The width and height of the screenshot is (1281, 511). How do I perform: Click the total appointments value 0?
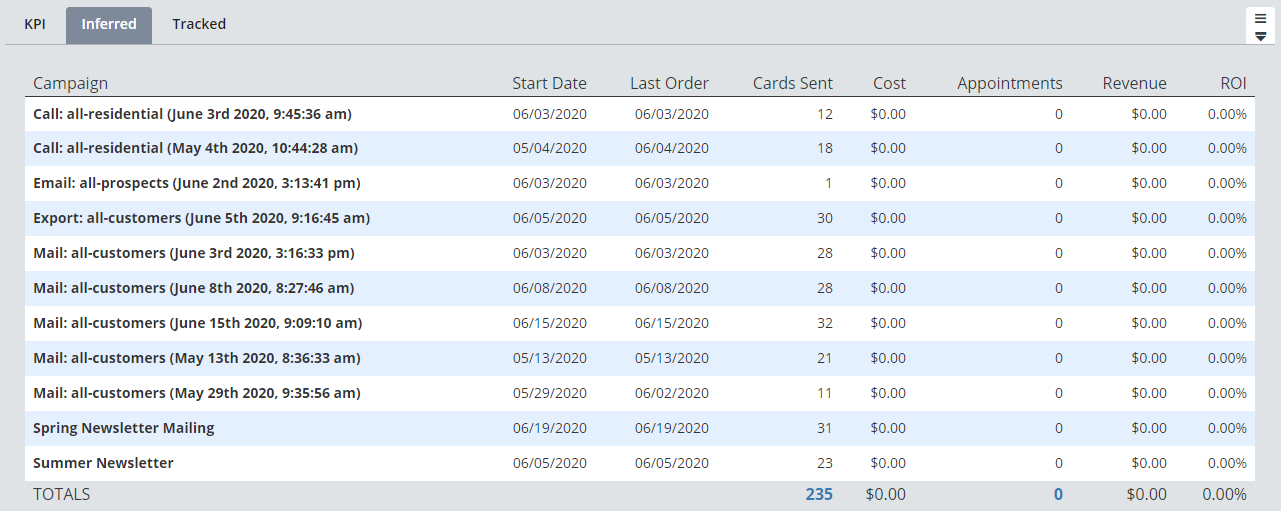(x=1058, y=494)
